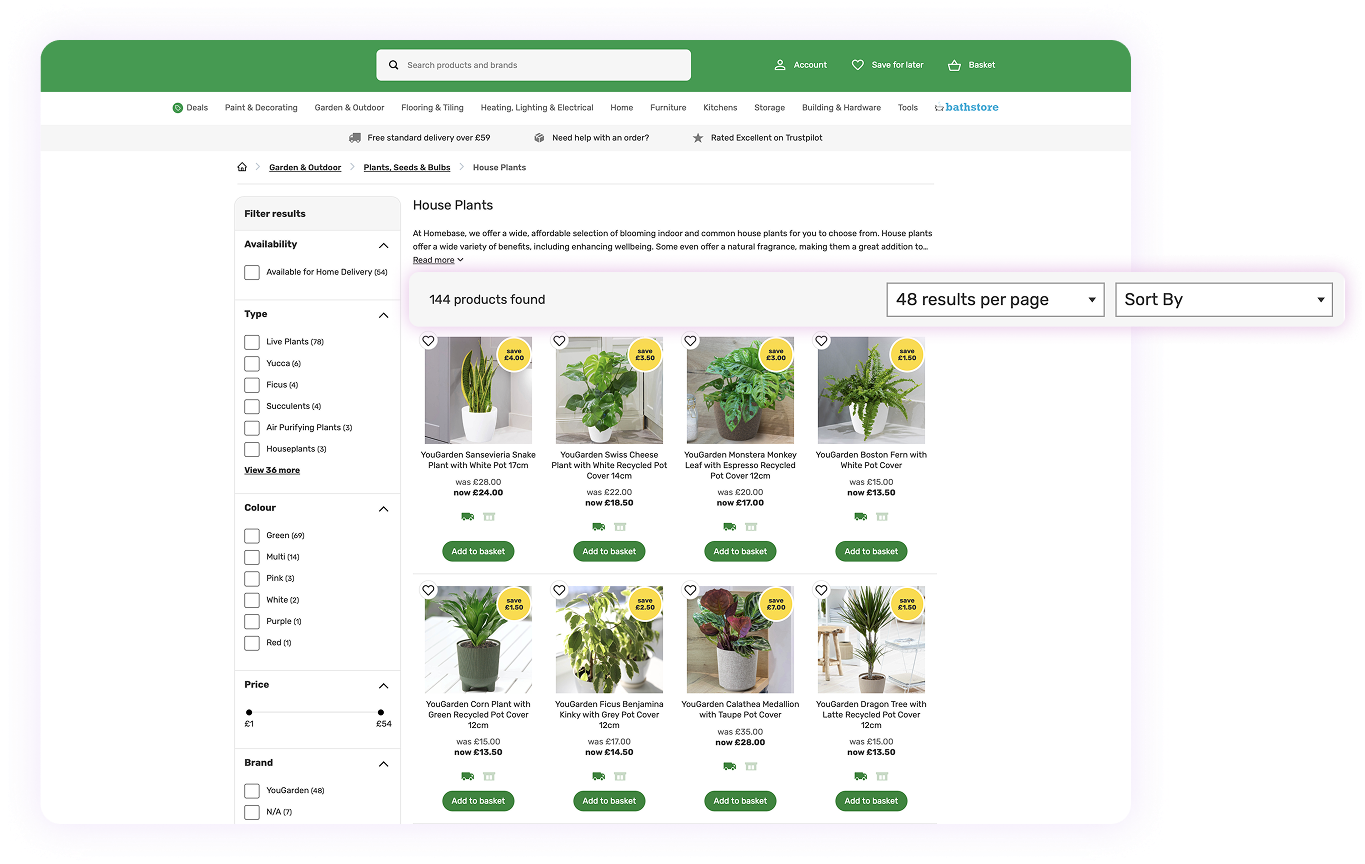Tick the Ficus type checkbox
The height and width of the screenshot is (864, 1365).
click(x=252, y=385)
